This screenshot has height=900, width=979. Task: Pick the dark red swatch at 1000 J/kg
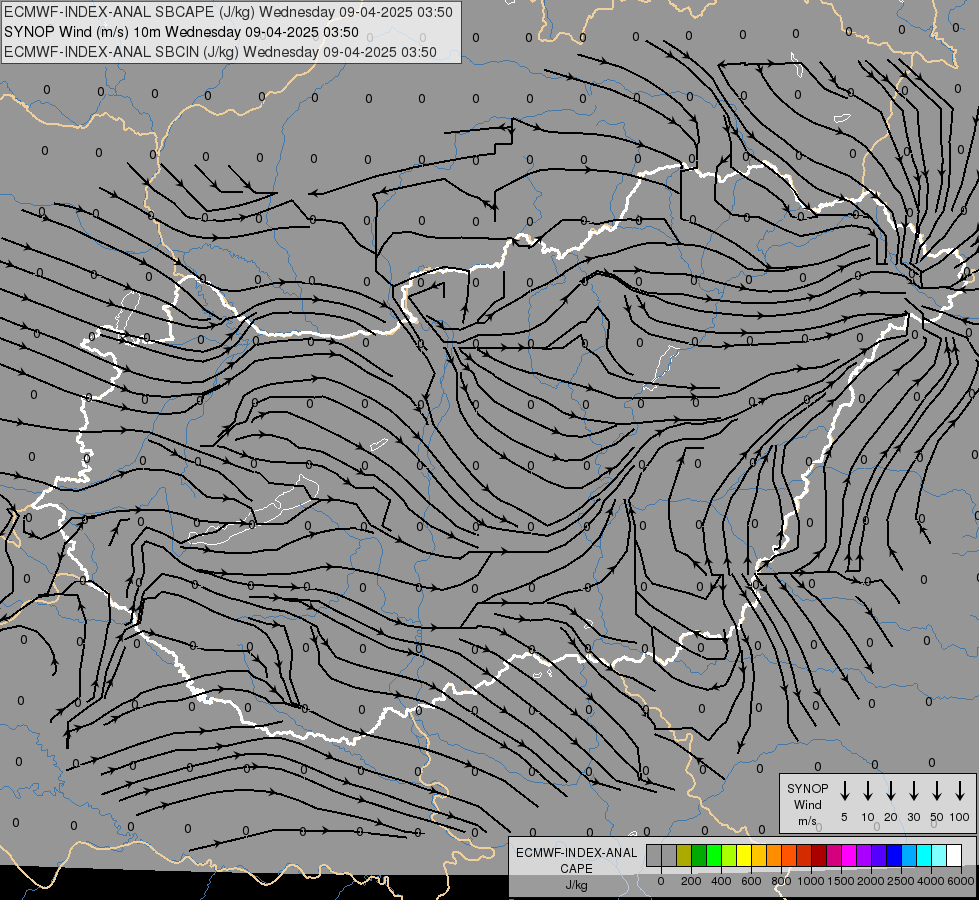[819, 855]
